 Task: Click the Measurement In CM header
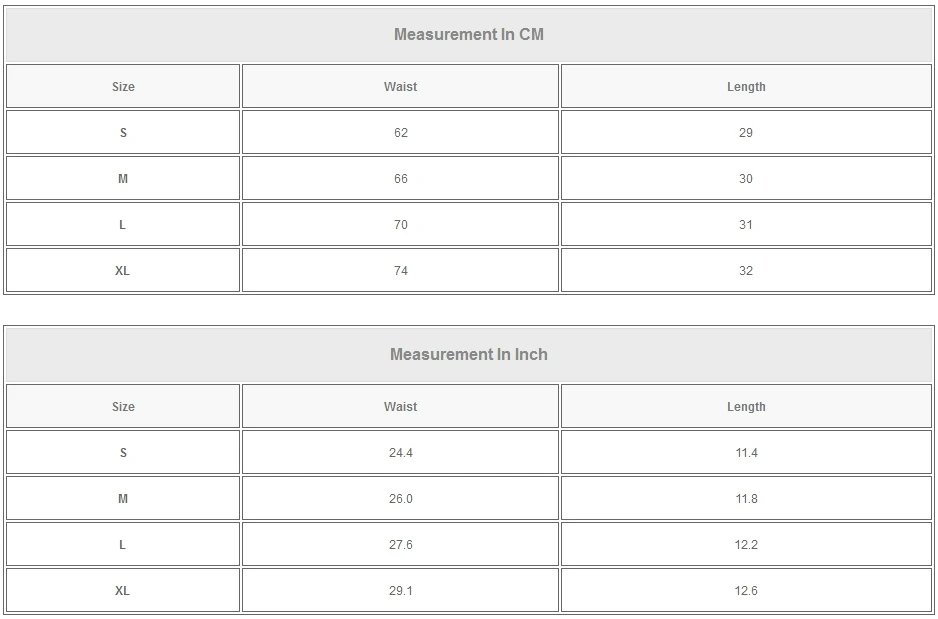pos(468,35)
